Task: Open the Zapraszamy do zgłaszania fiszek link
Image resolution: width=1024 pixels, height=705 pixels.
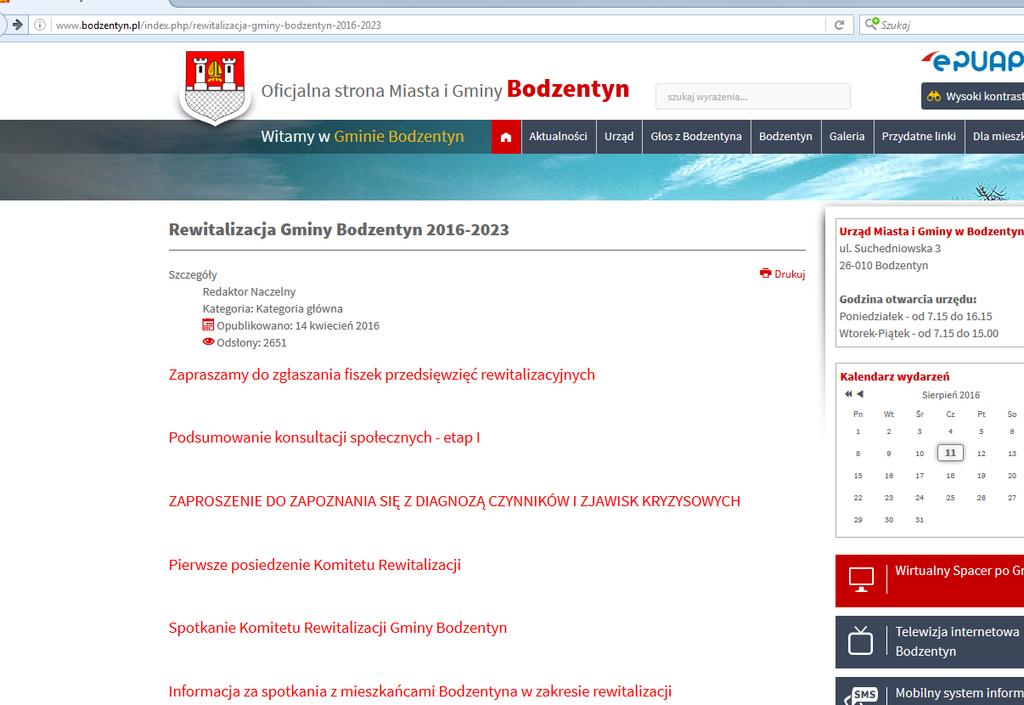Action: click(x=381, y=375)
